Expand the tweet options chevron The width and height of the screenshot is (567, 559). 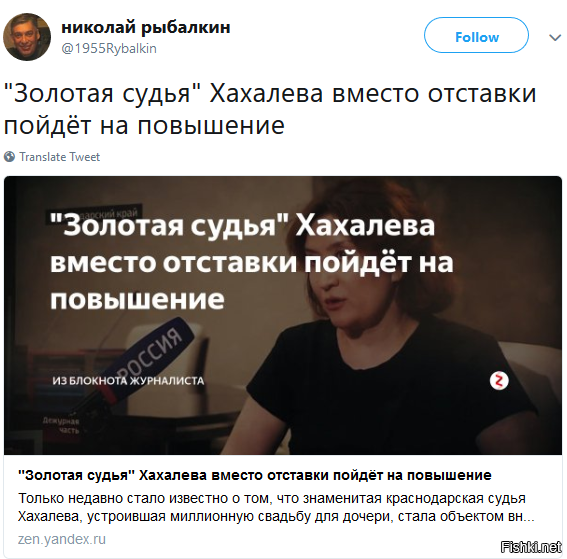554,37
